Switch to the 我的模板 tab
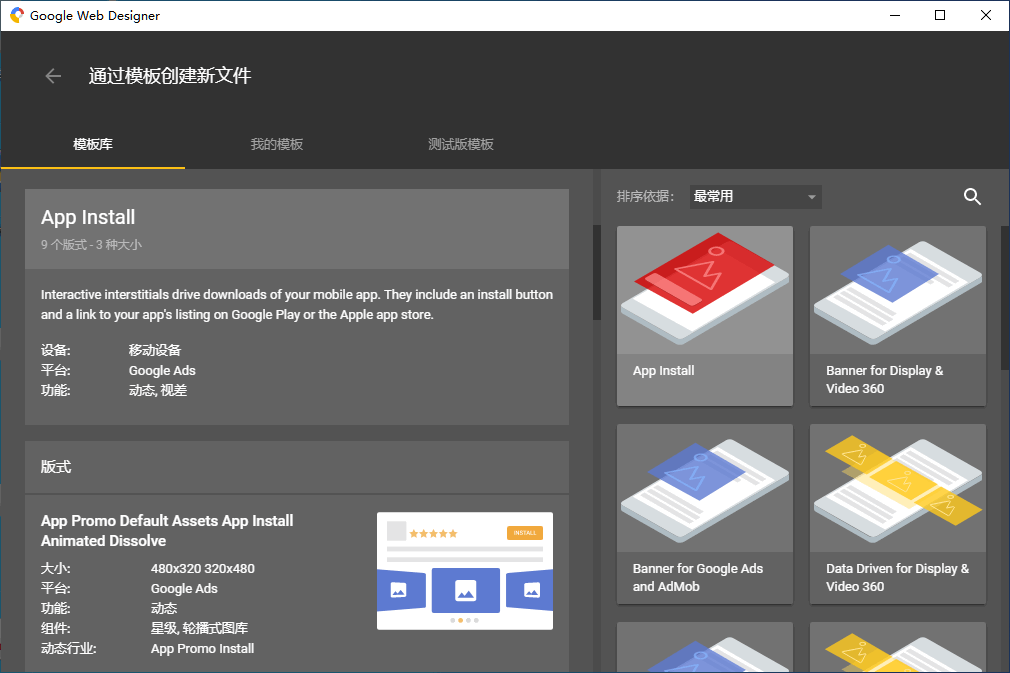 [276, 143]
